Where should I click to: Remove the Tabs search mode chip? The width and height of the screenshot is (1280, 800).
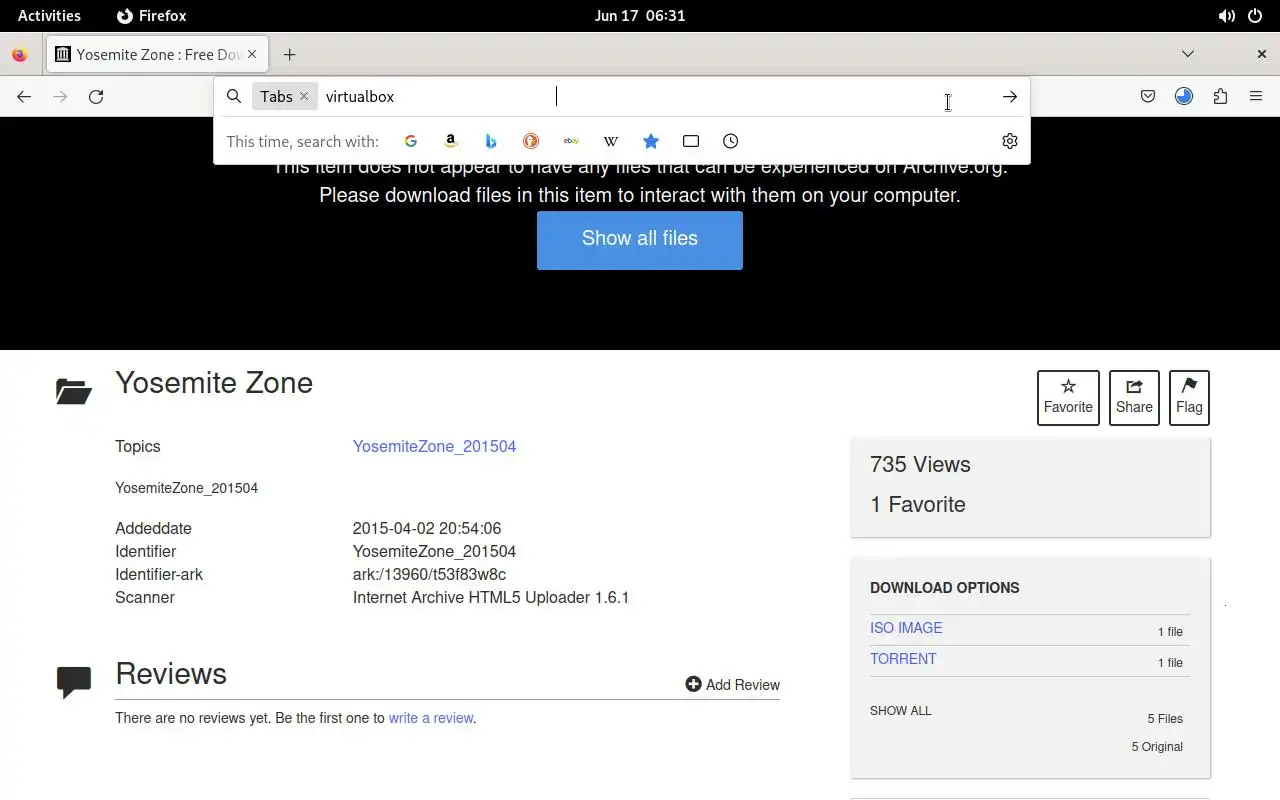pyautogui.click(x=304, y=96)
